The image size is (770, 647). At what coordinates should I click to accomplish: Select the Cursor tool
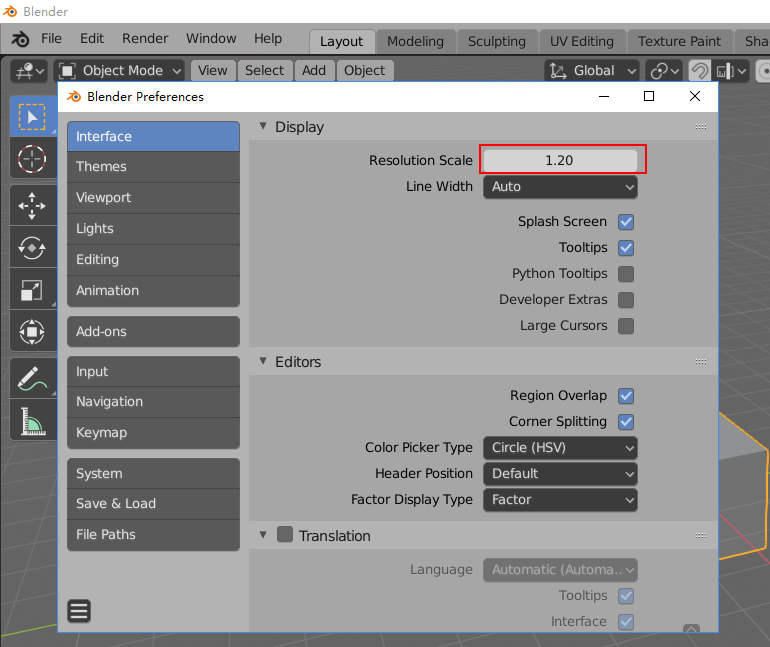pyautogui.click(x=32, y=159)
